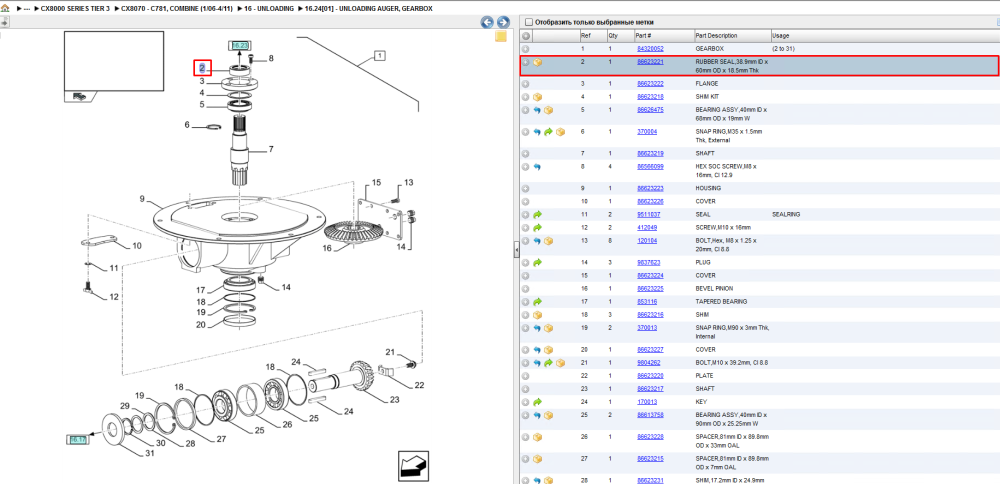
Task: Click box icon in SHIM 86623216 row
Action: tap(538, 315)
